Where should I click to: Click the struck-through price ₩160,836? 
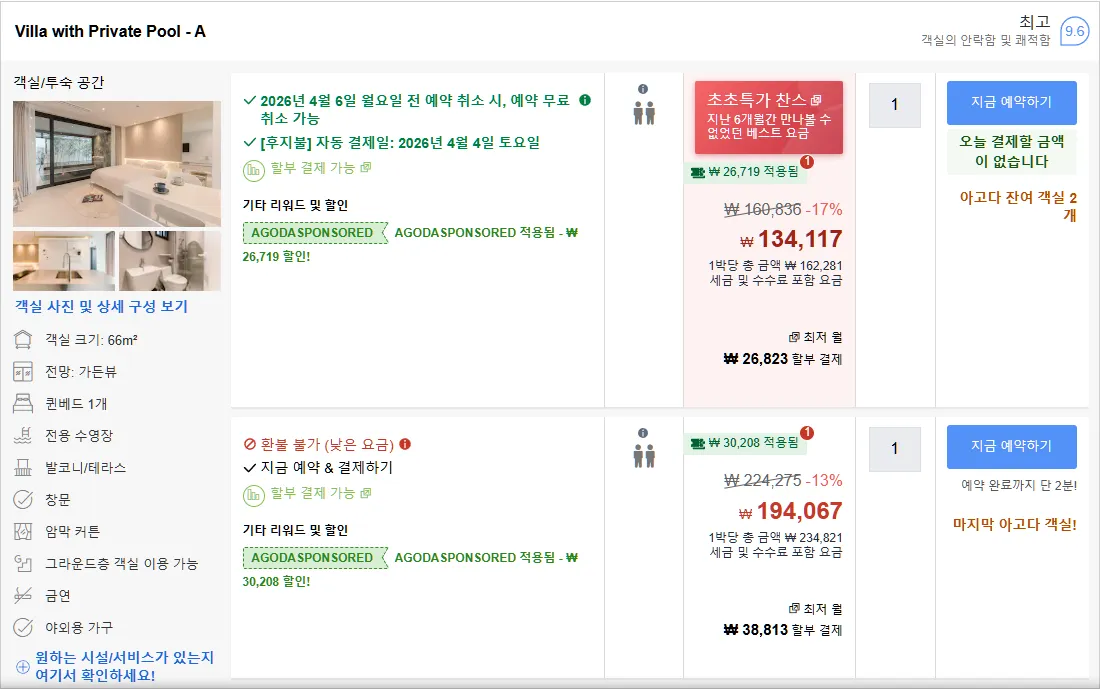763,210
